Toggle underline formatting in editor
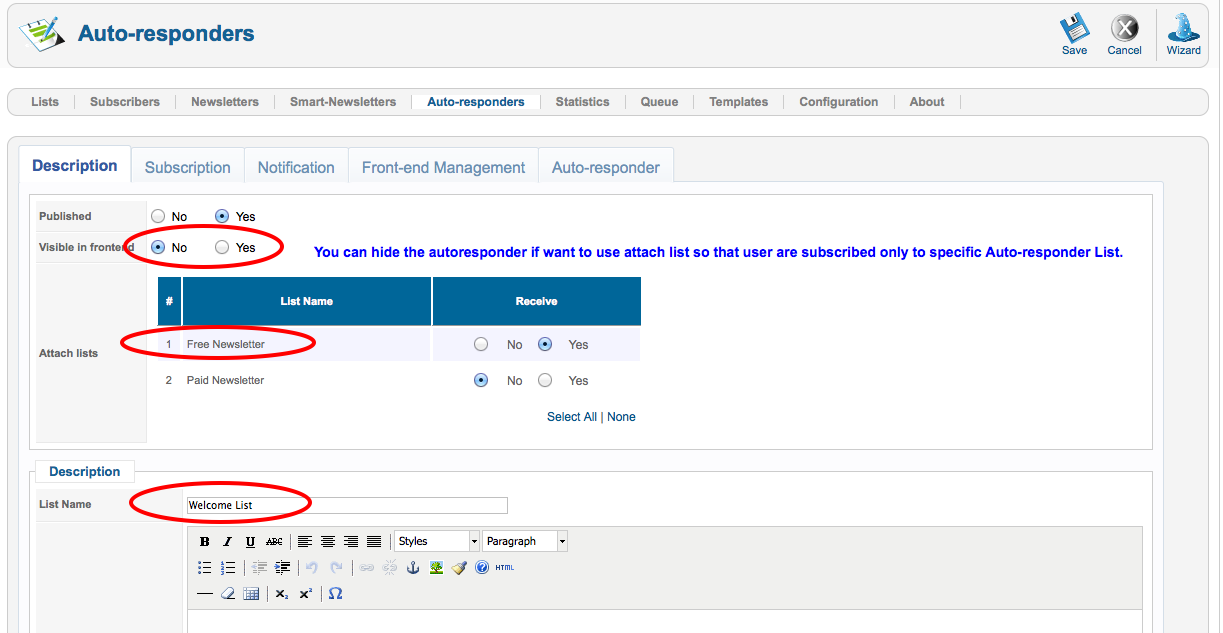Screen dimensions: 1223x633 pyautogui.click(x=250, y=541)
